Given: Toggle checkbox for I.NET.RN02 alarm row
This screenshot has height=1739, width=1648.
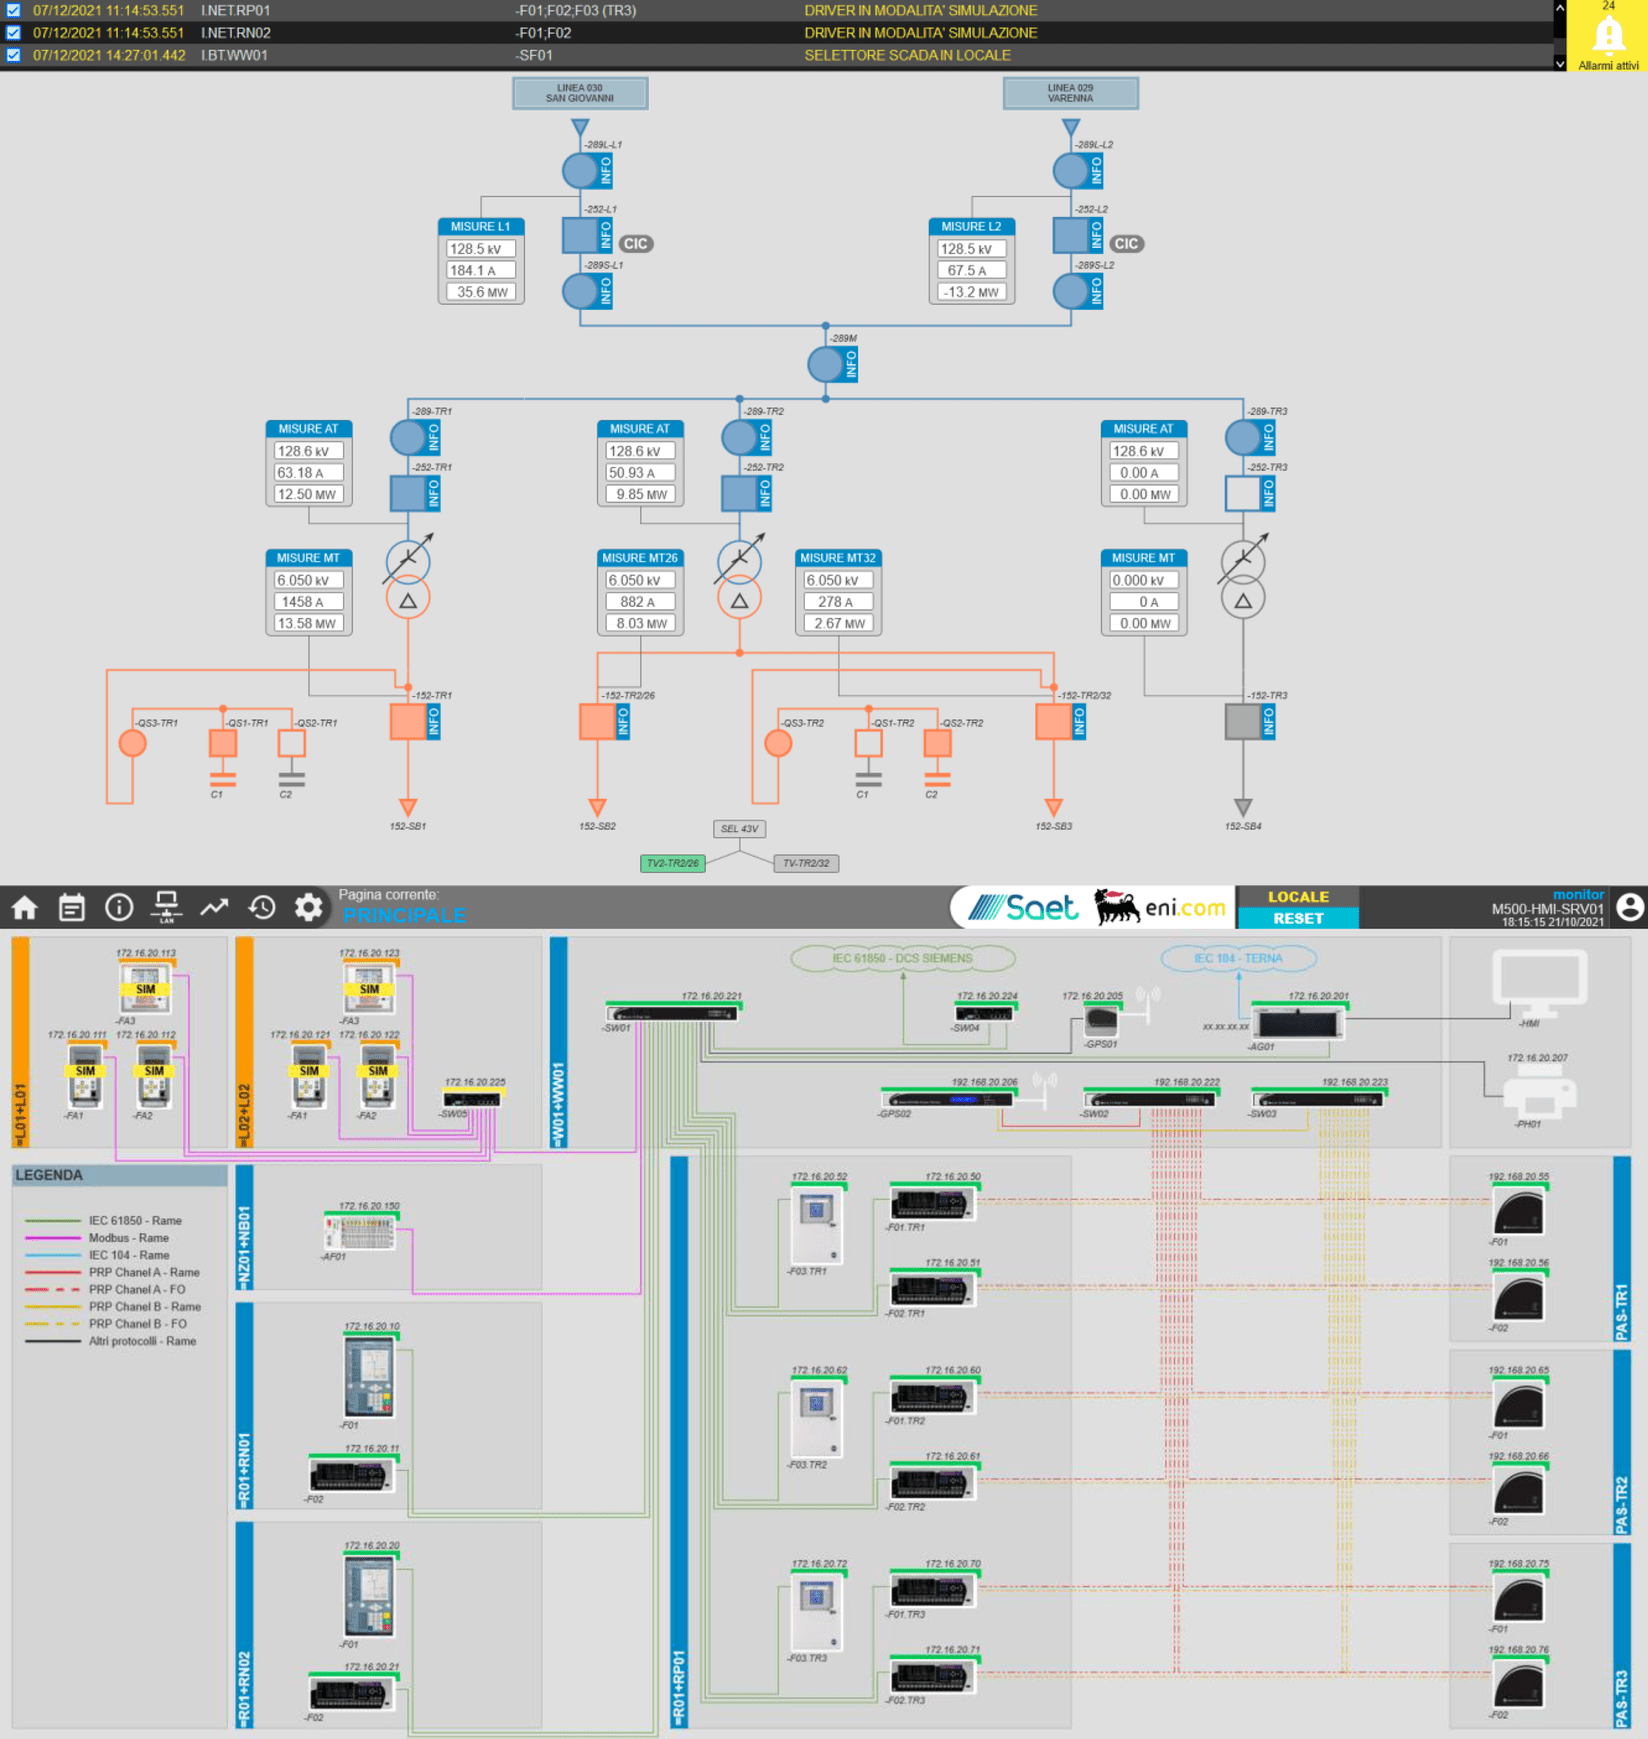Looking at the screenshot, I should pos(14,33).
